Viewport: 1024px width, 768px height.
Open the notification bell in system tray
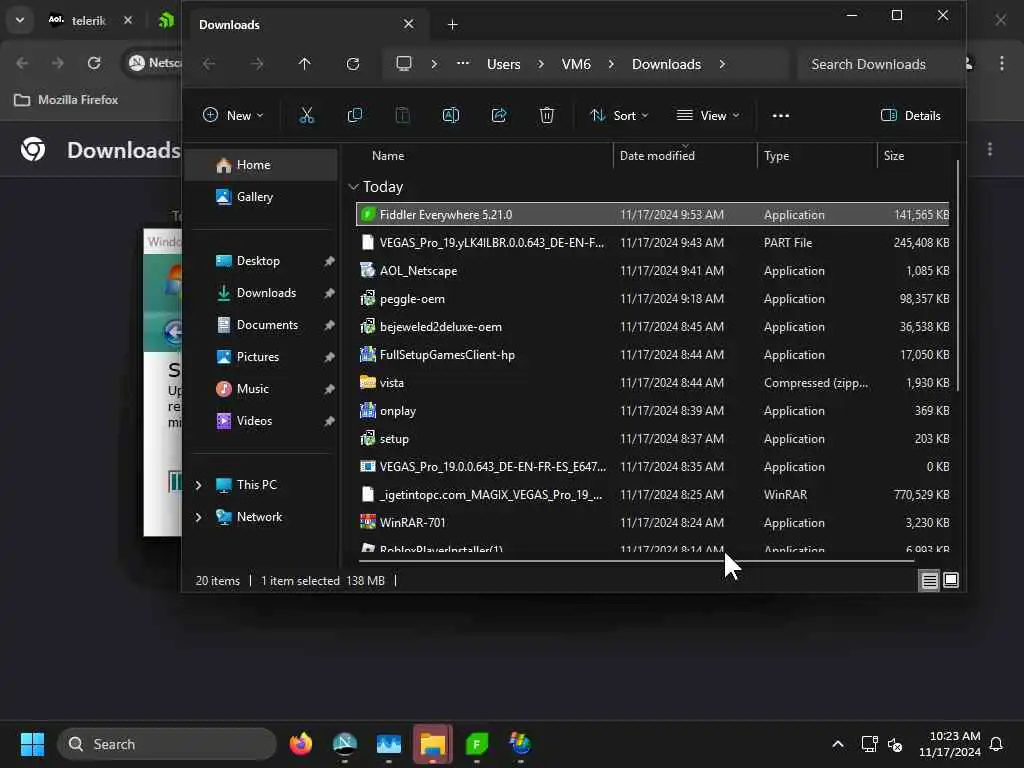coord(996,744)
